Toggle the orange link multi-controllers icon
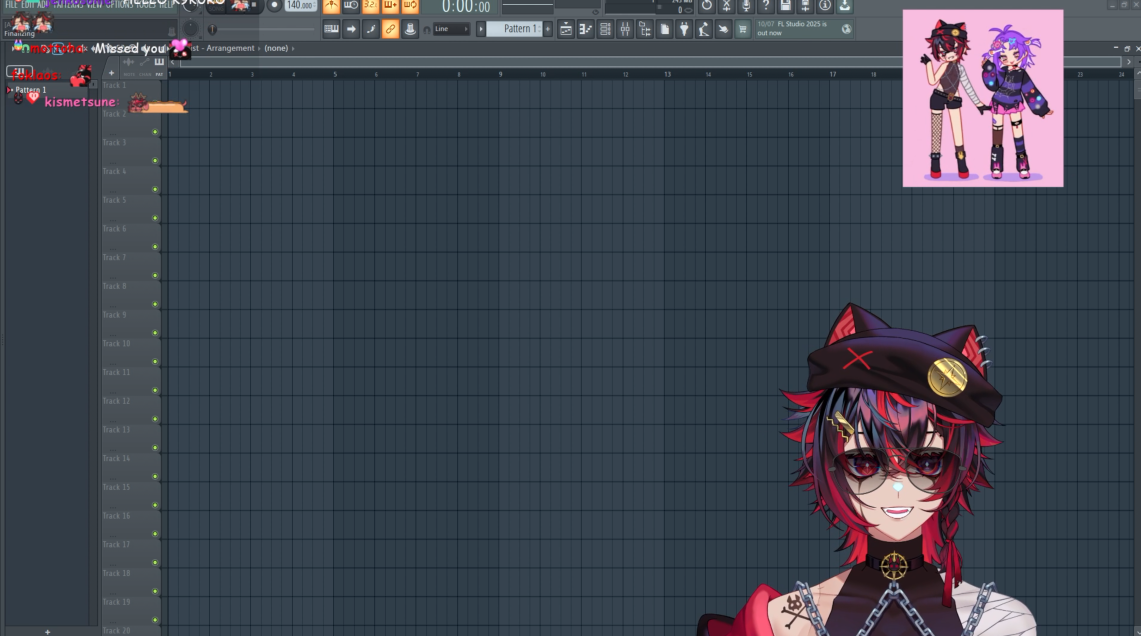Viewport: 1141px width, 636px height. (390, 29)
